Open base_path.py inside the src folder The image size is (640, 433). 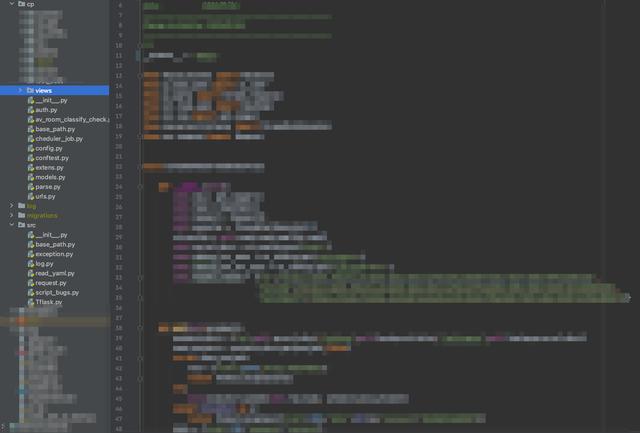click(55, 244)
